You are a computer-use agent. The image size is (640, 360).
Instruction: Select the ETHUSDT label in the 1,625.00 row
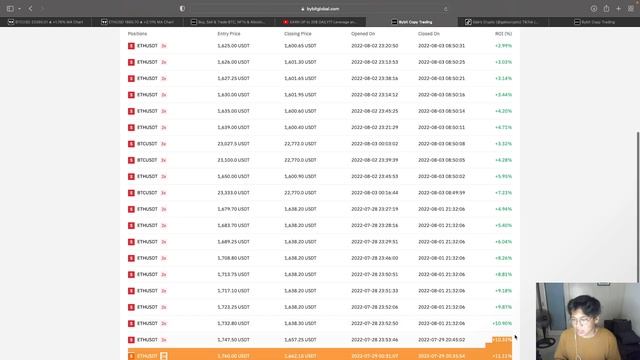[x=147, y=46]
